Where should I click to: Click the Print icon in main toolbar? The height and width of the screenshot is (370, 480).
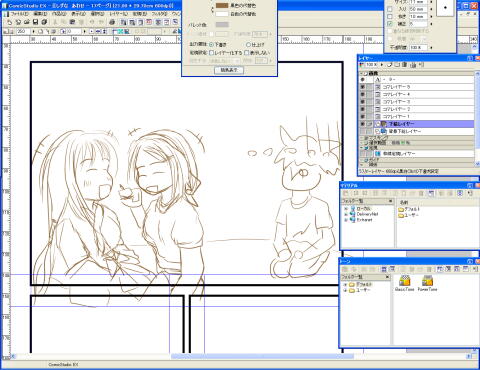[112, 22]
